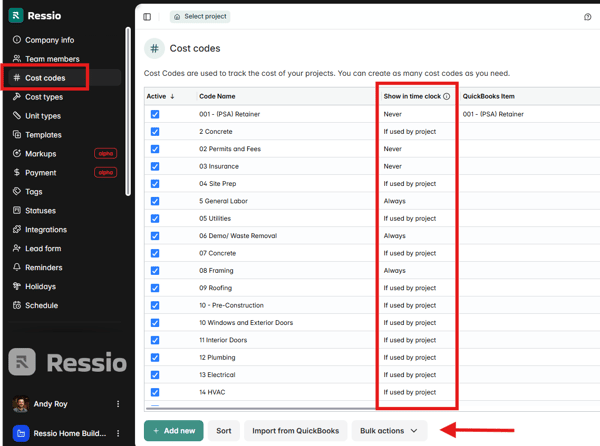Click the sidebar vertical scrollbar
The width and height of the screenshot is (600, 446).
point(128,110)
